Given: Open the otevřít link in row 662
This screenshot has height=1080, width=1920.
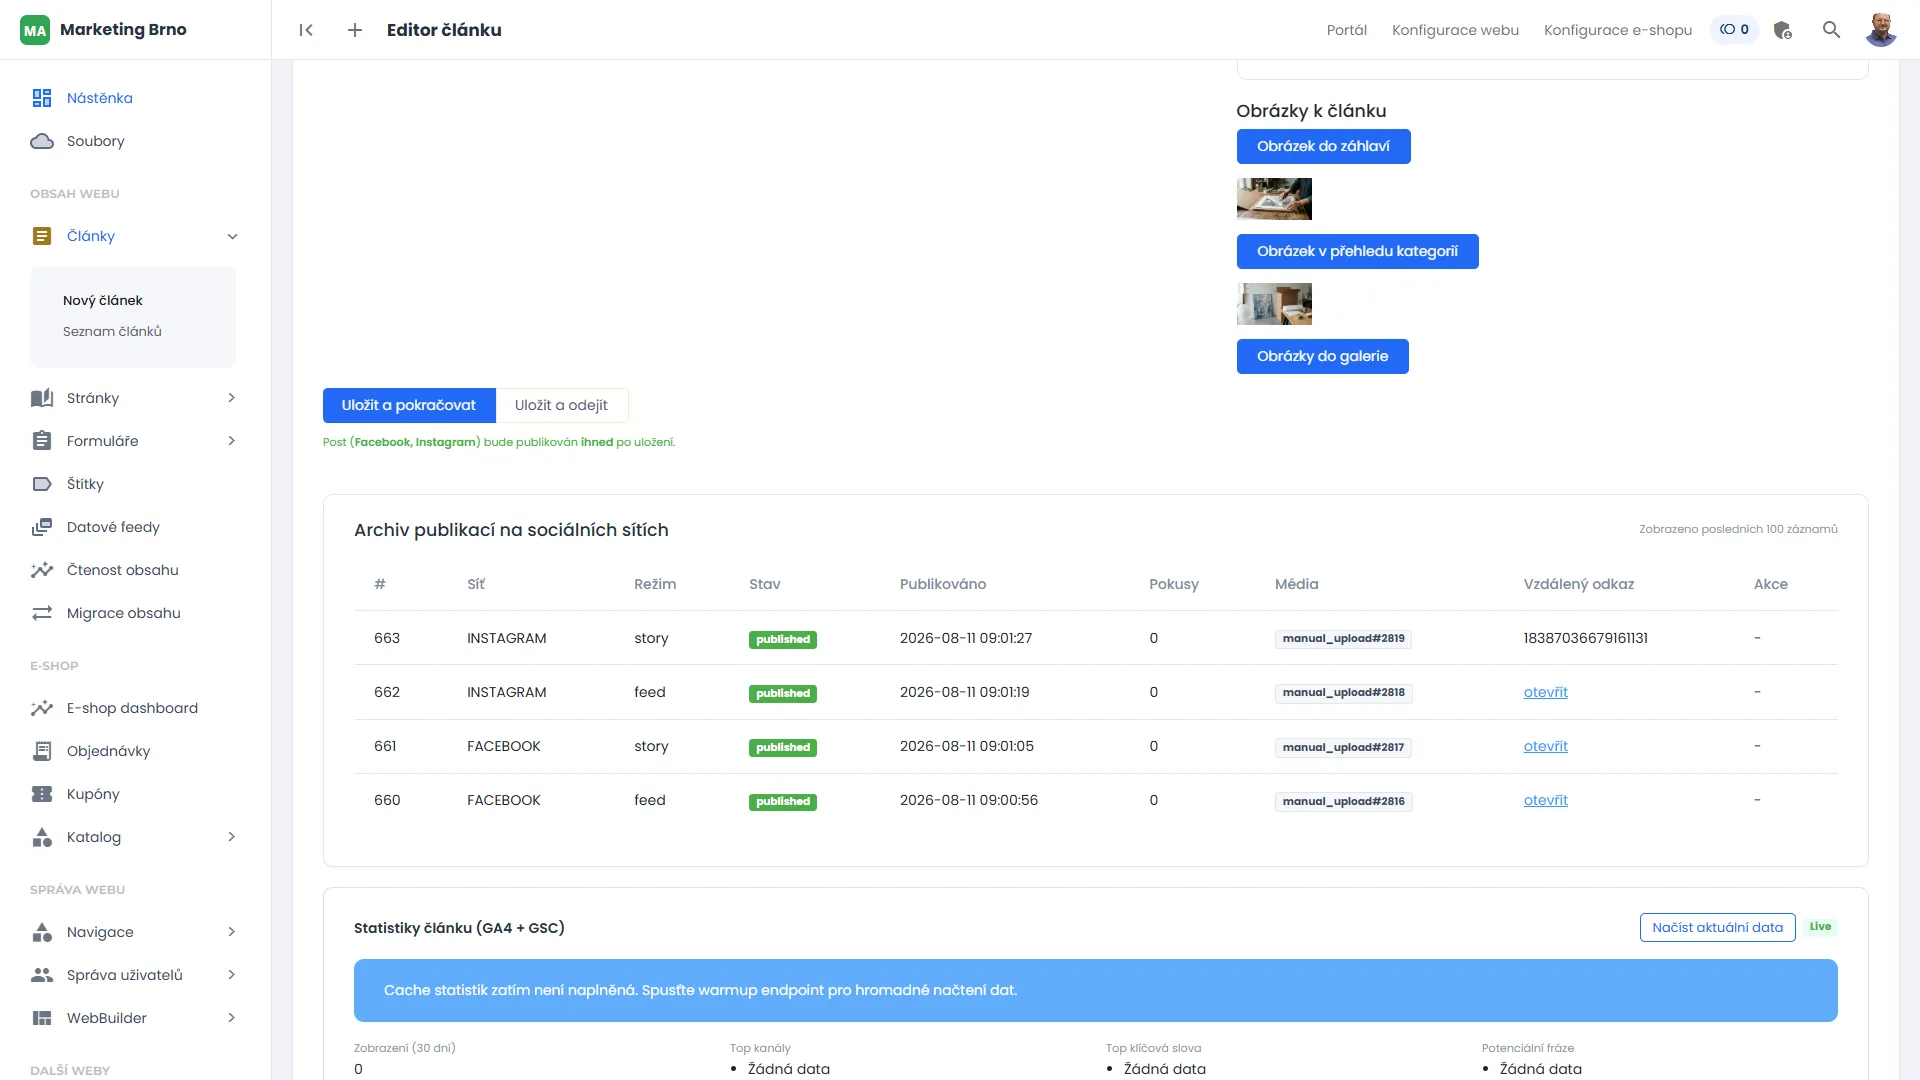Looking at the screenshot, I should (1545, 692).
